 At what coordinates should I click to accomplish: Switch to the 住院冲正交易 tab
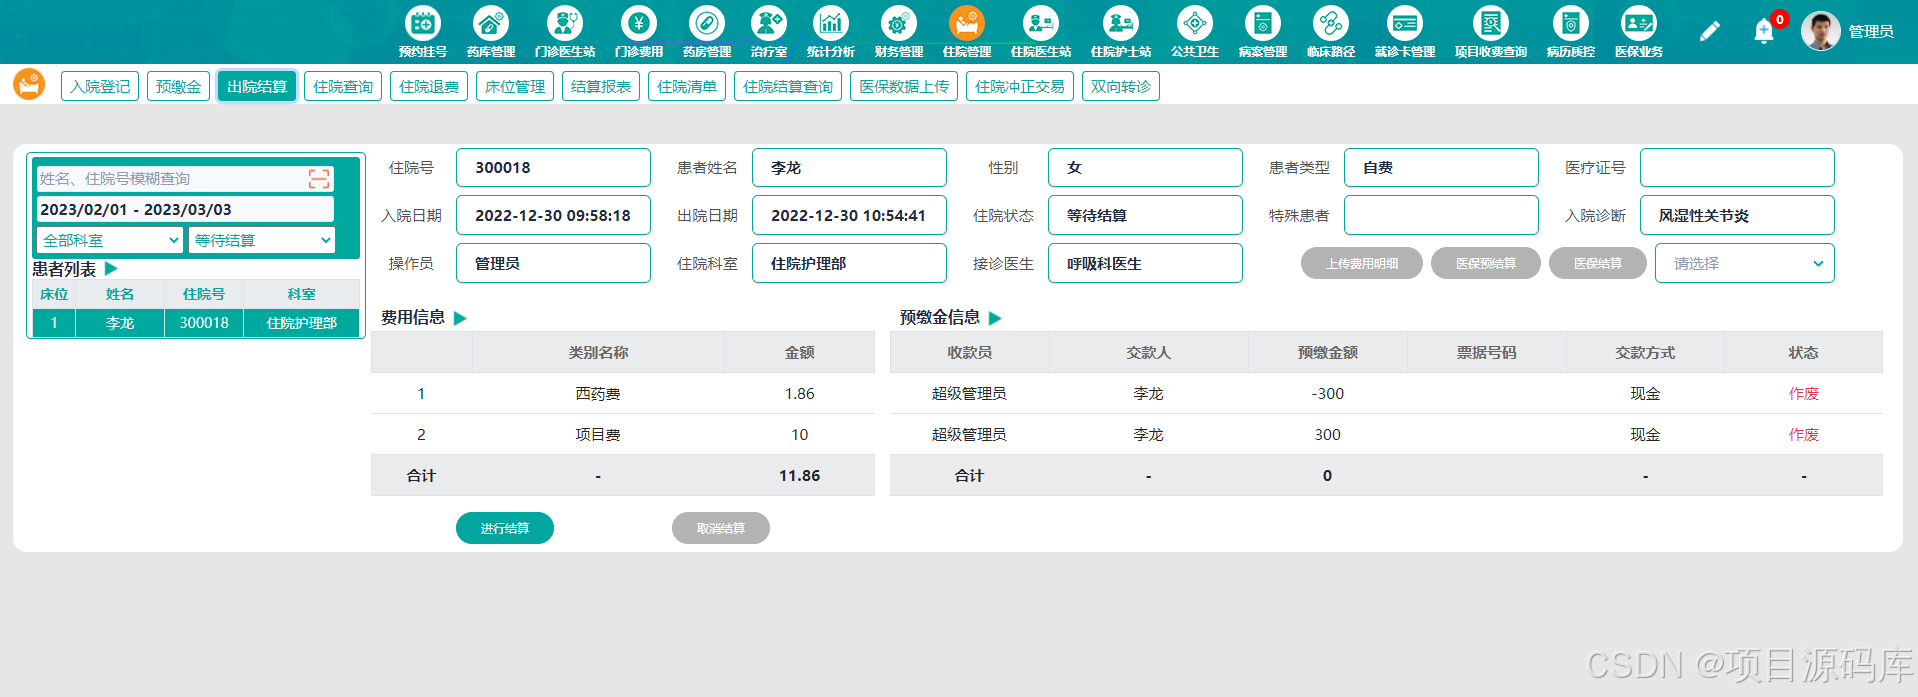pyautogui.click(x=1020, y=86)
